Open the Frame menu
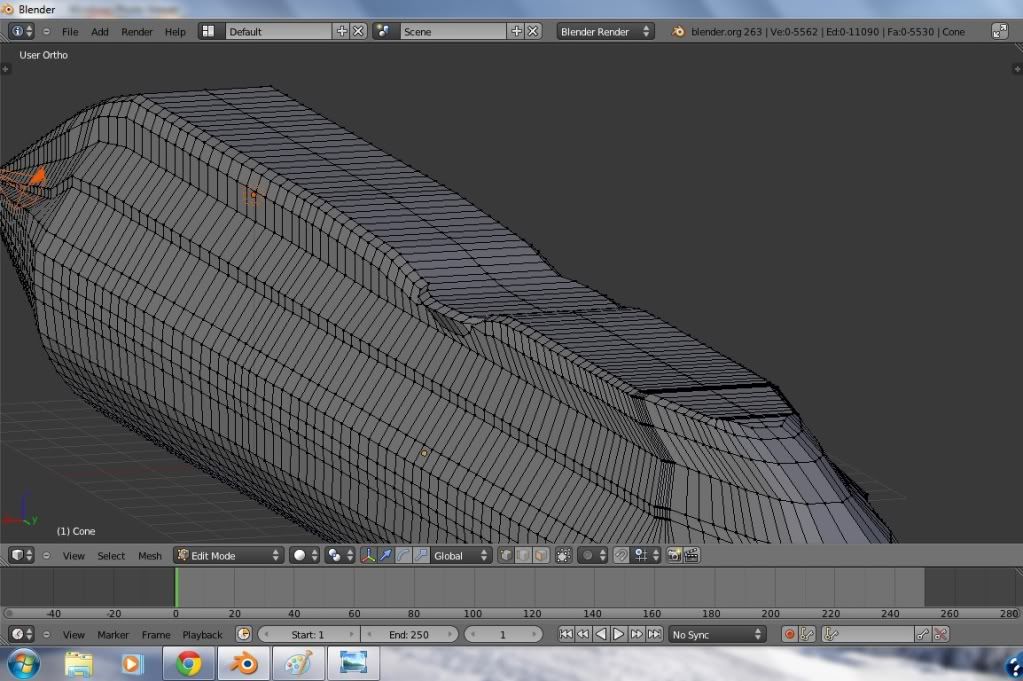 156,635
